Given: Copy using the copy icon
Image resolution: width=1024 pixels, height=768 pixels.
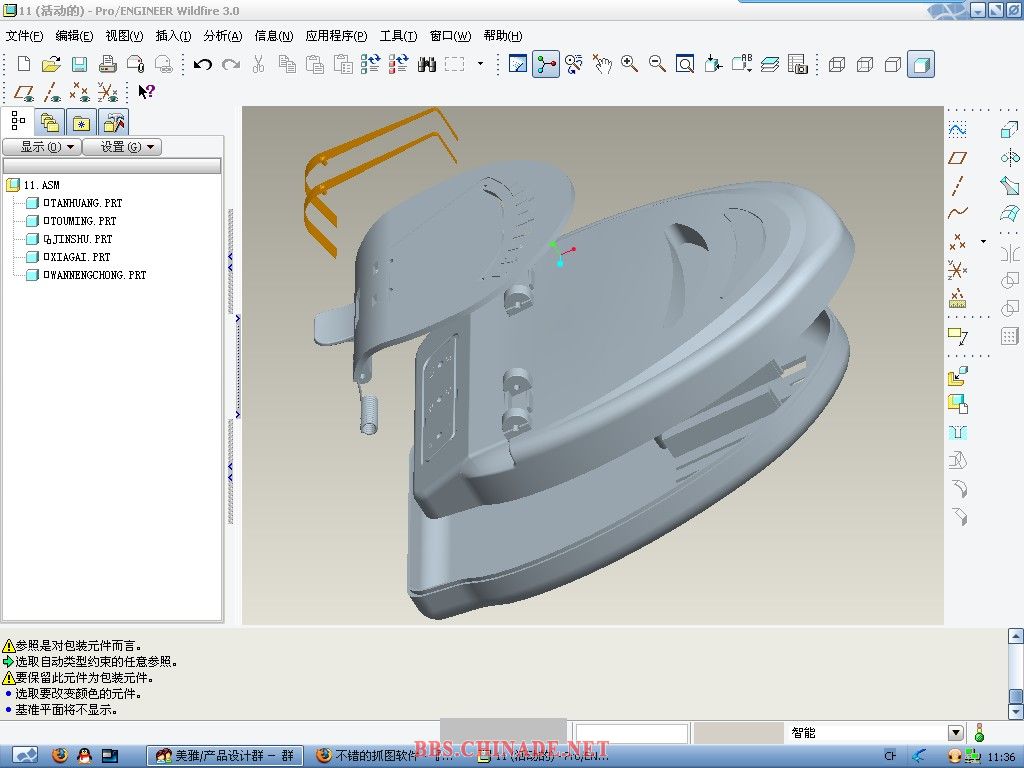Looking at the screenshot, I should coord(287,64).
